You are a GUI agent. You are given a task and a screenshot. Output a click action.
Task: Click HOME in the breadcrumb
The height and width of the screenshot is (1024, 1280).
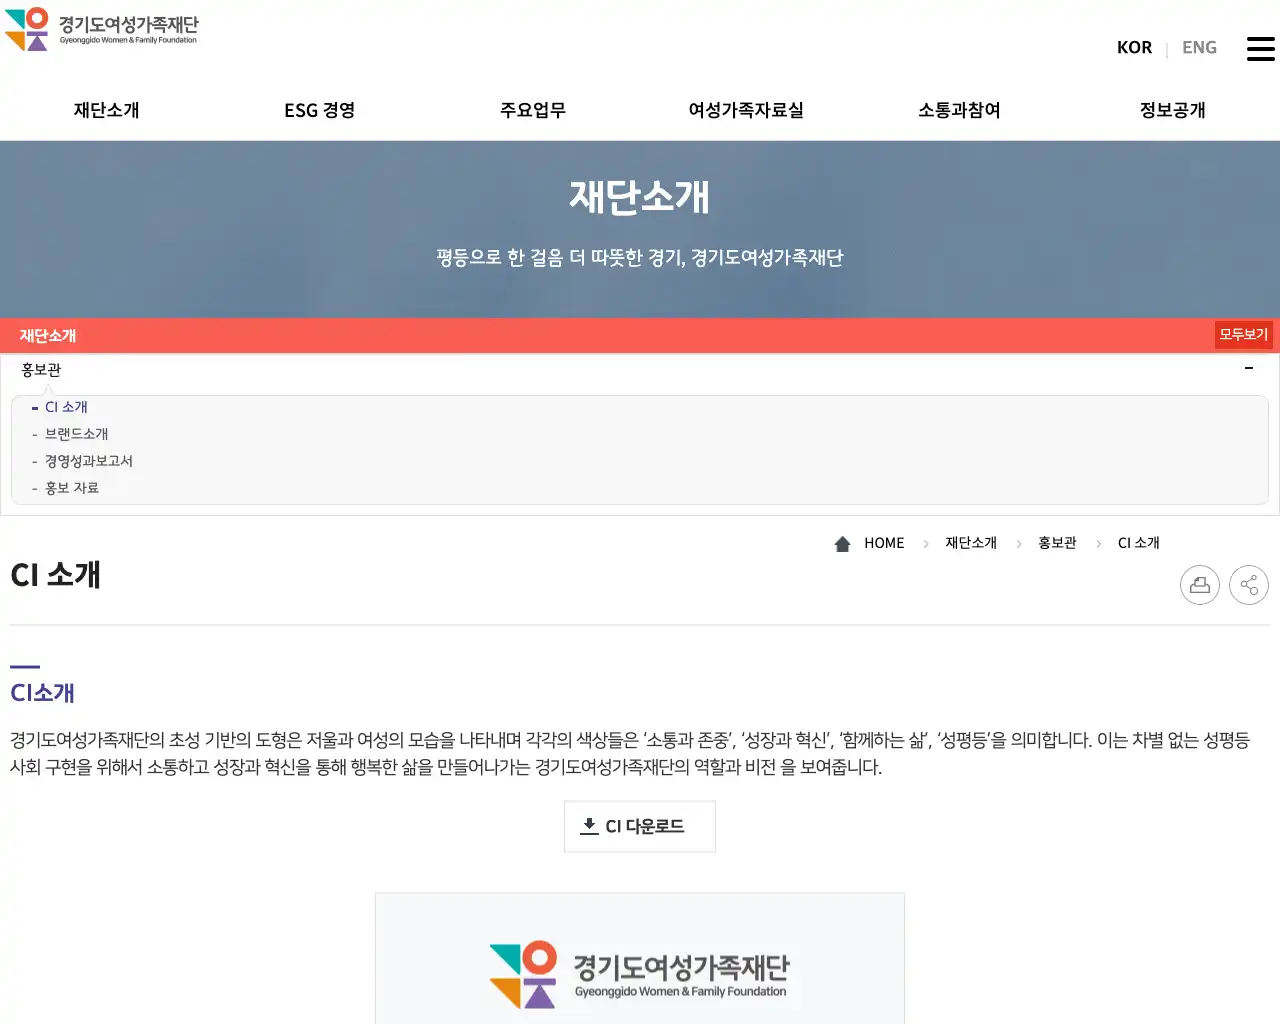[x=884, y=543]
